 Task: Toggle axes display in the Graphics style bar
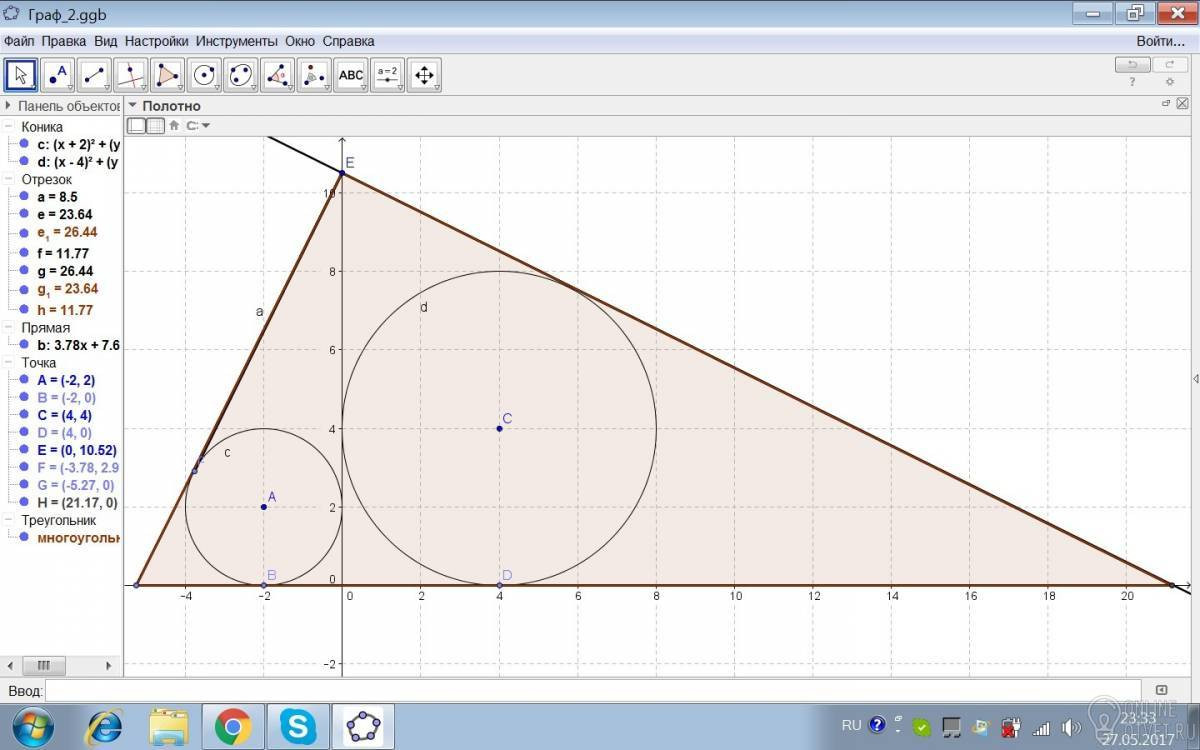click(136, 126)
